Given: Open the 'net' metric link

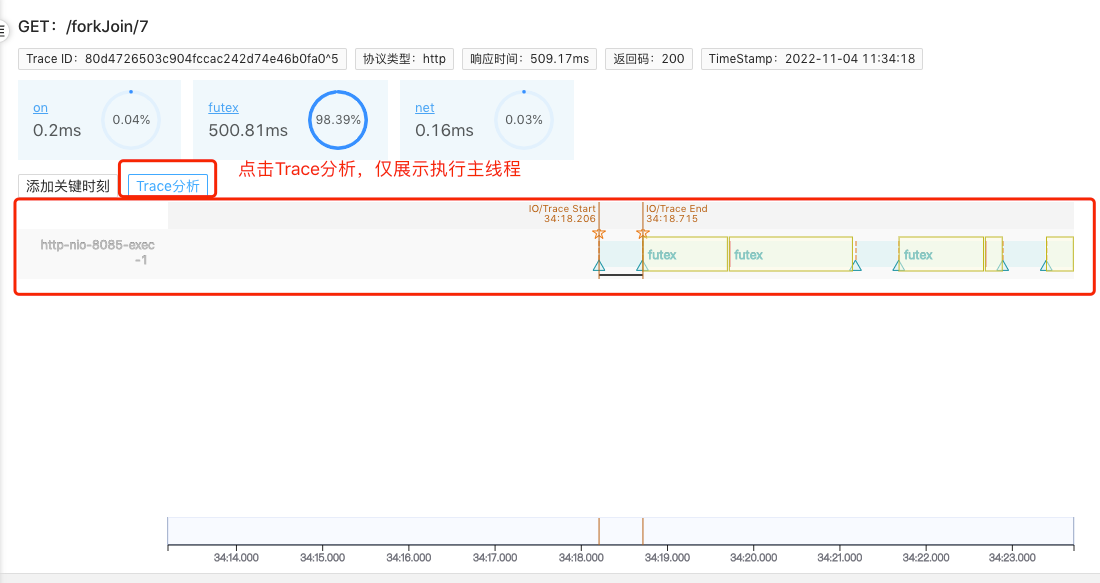Looking at the screenshot, I should click(424, 107).
